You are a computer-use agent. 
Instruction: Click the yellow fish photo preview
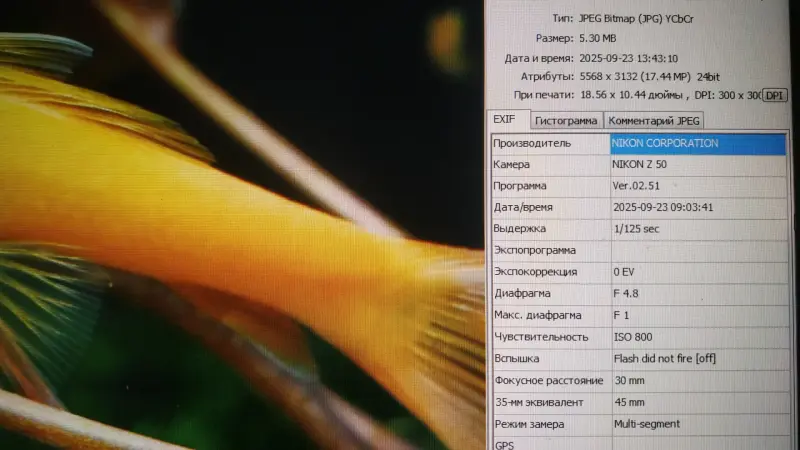coord(242,225)
